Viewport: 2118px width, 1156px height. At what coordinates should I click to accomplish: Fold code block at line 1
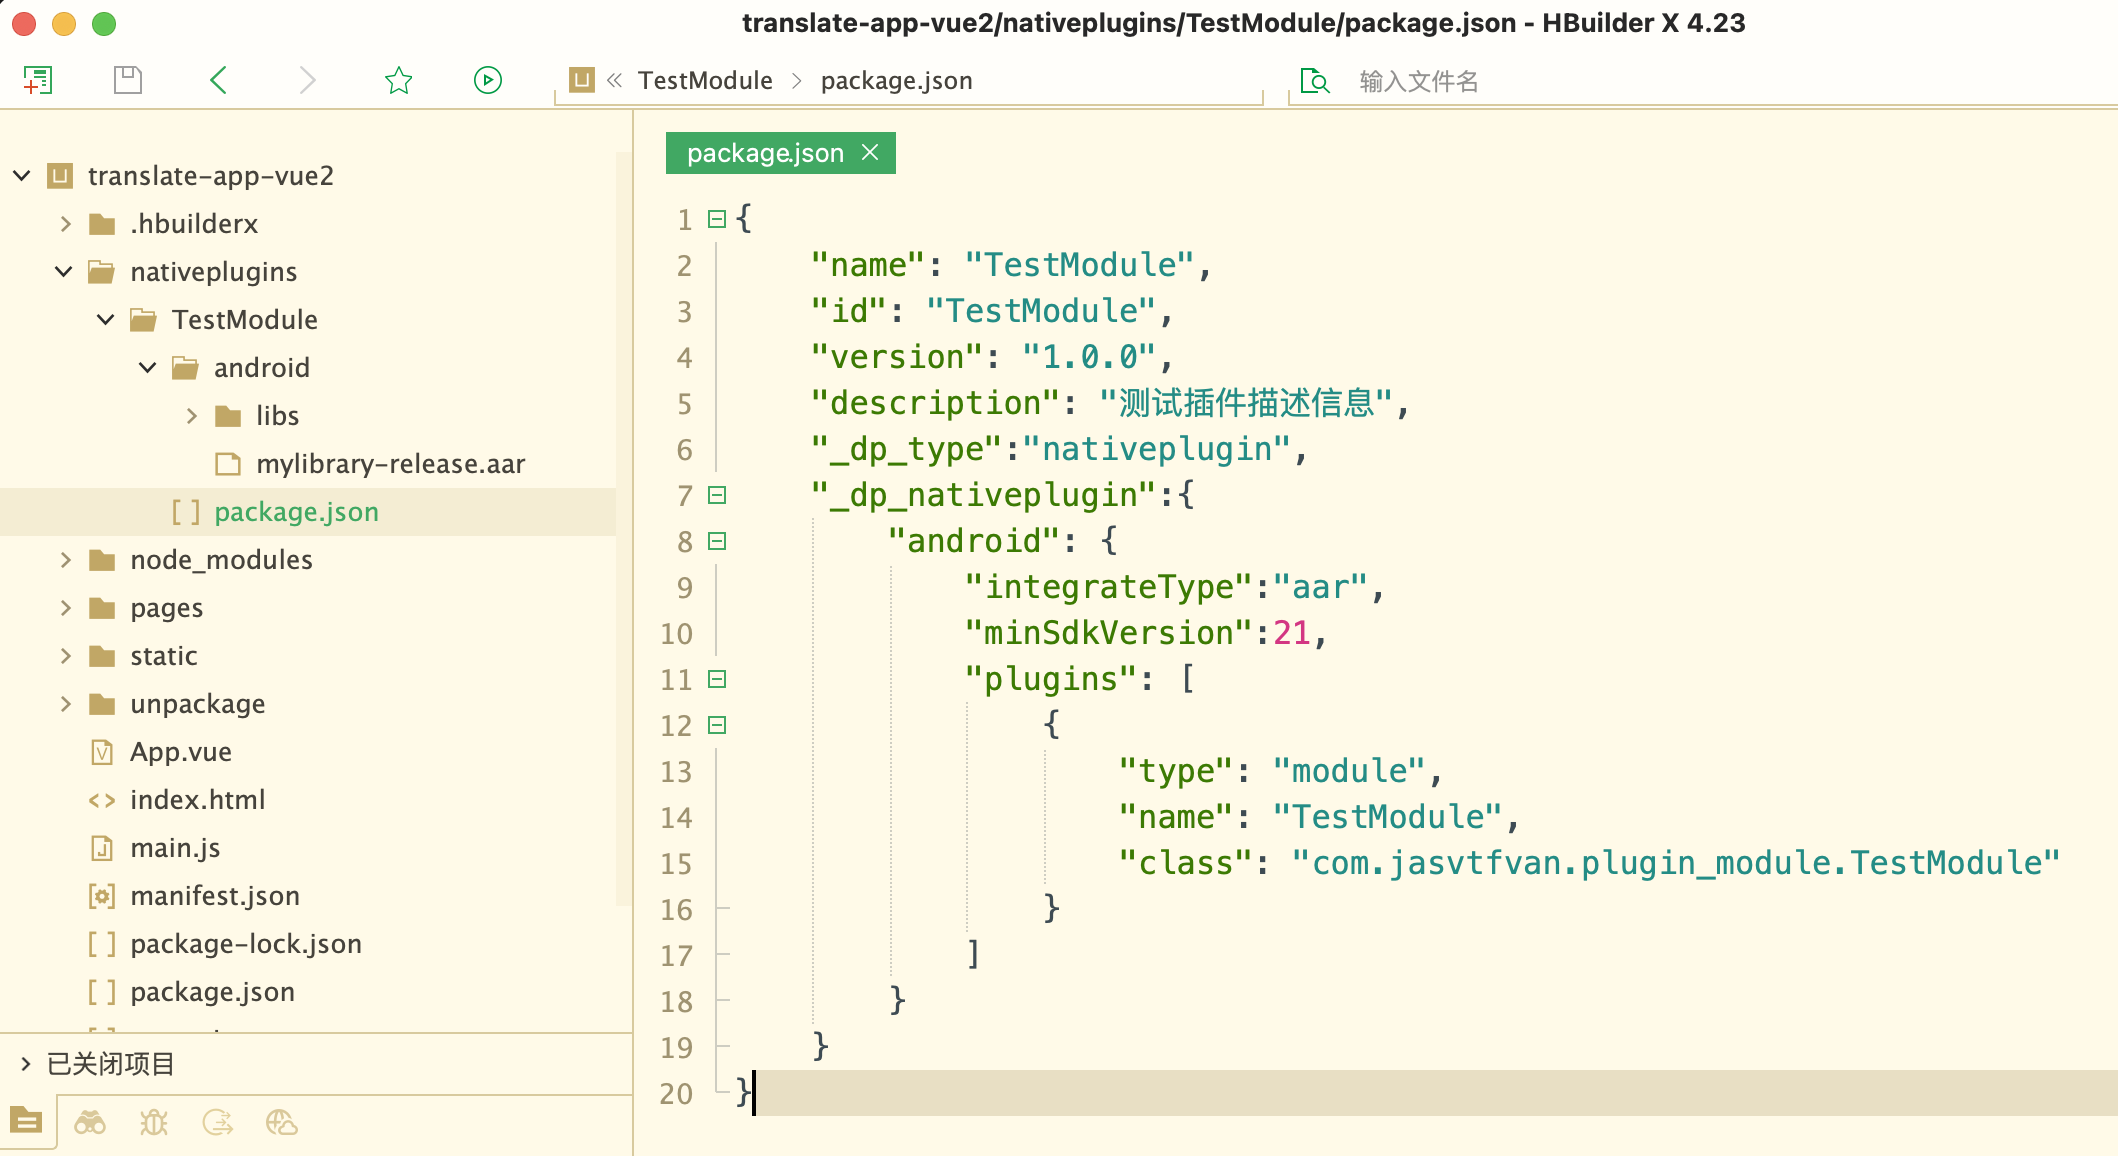click(x=717, y=219)
